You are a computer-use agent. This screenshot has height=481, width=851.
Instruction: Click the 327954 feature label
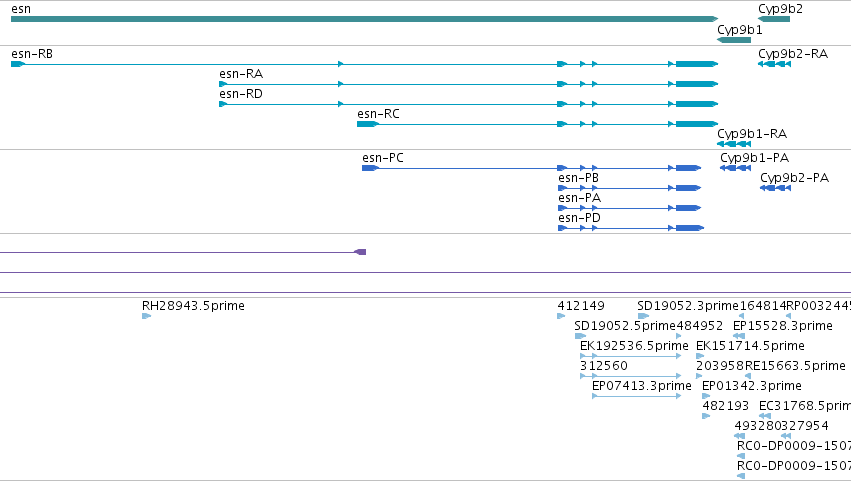(805, 426)
